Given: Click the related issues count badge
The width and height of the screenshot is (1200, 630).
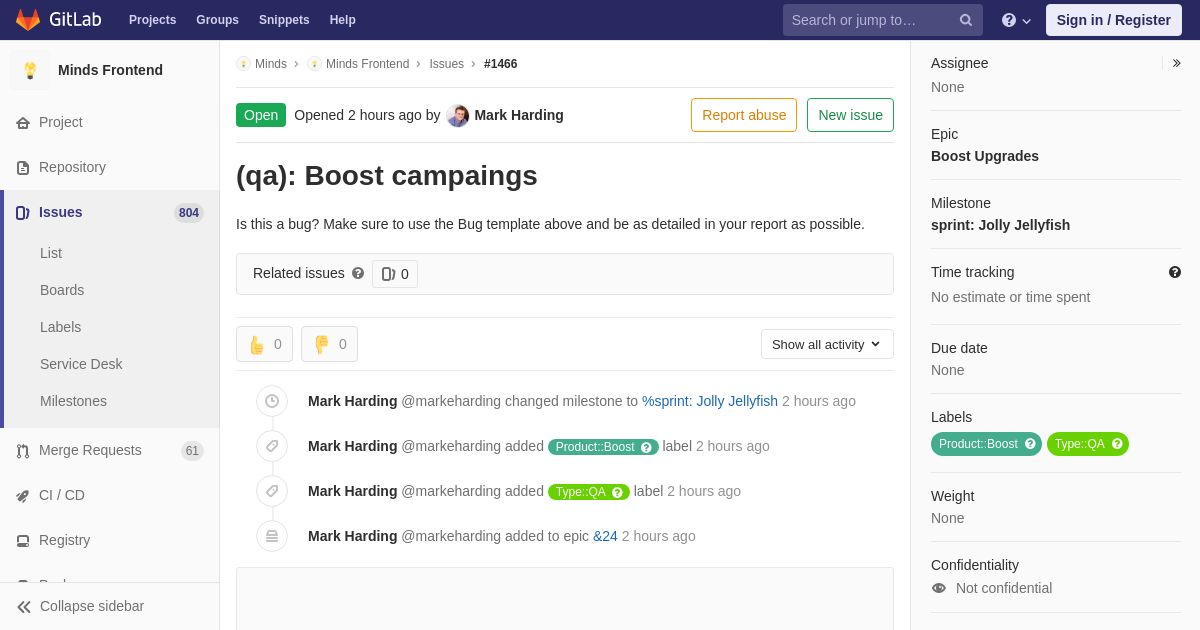Looking at the screenshot, I should pyautogui.click(x=395, y=274).
